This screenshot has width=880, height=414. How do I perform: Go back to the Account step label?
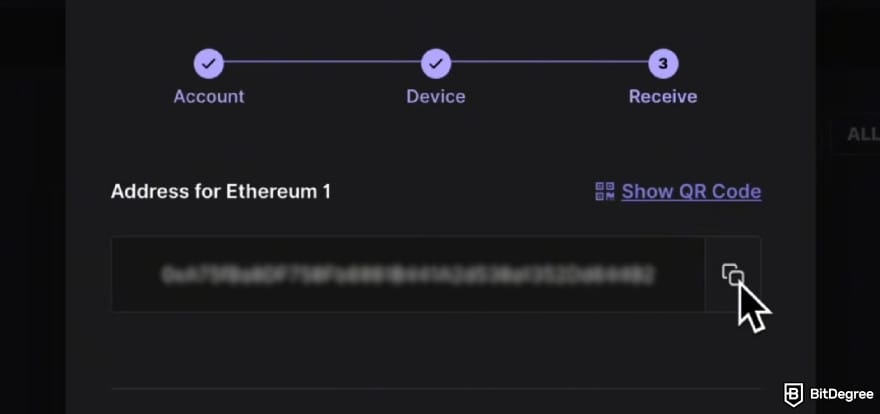208,97
